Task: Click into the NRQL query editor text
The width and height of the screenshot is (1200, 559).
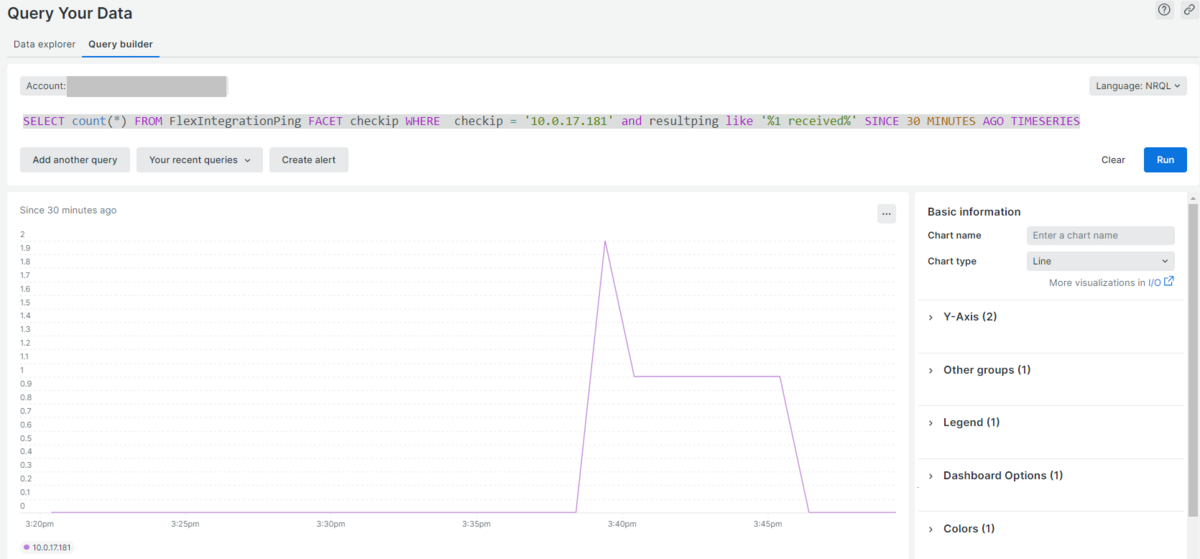Action: pos(551,121)
